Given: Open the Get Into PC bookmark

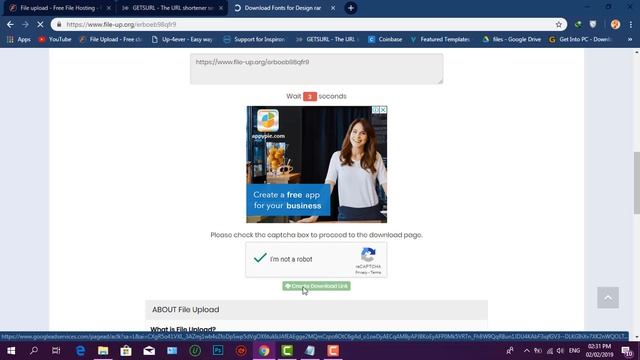Looking at the screenshot, I should pos(580,39).
